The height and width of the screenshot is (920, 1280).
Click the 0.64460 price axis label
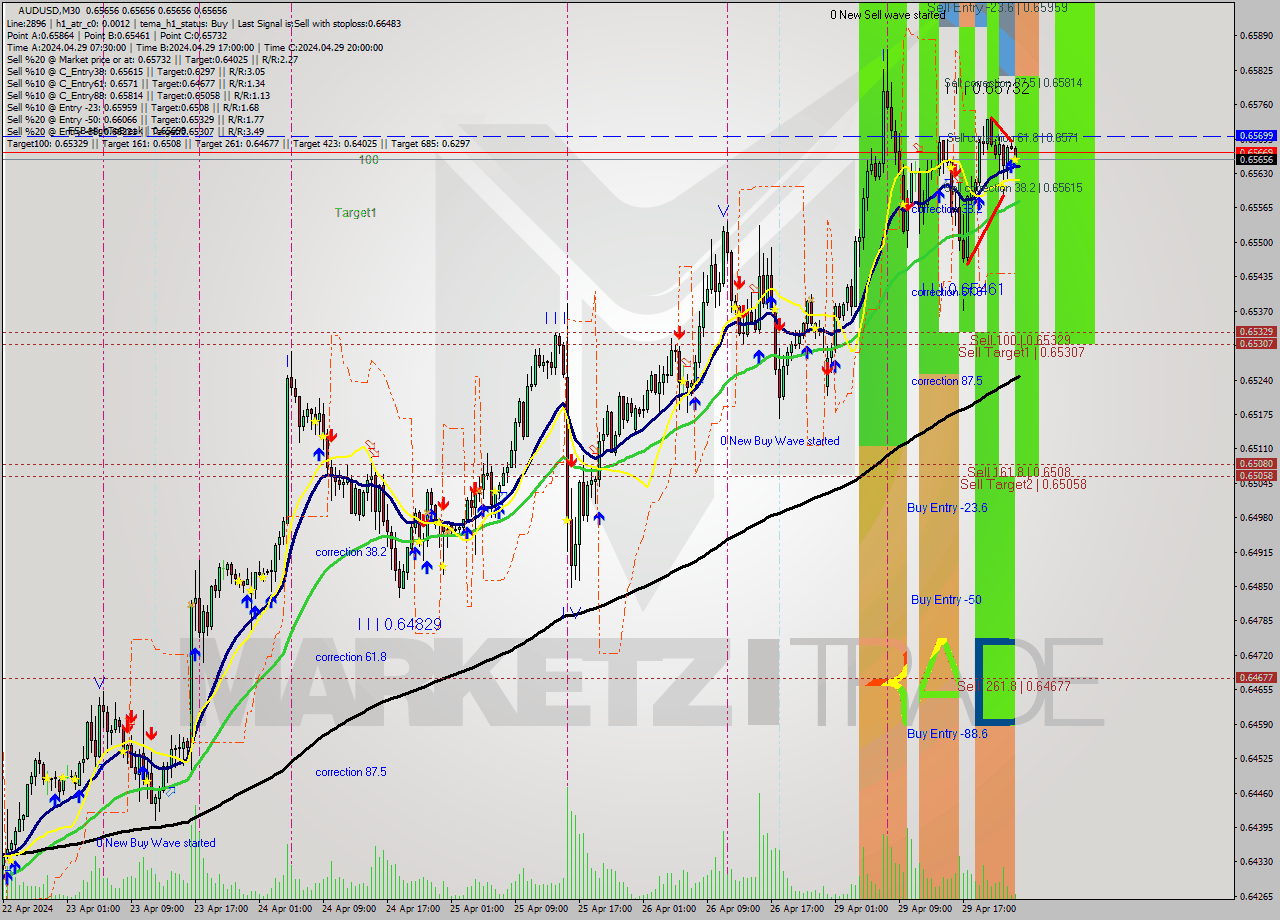pos(1256,794)
